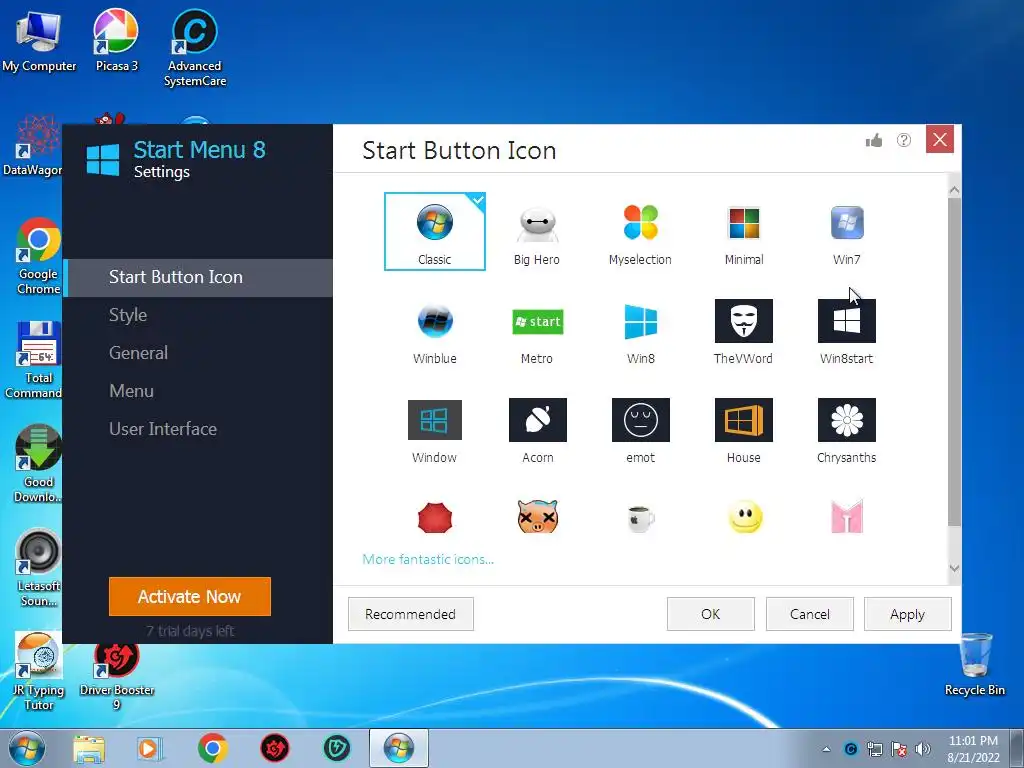Screen dimensions: 1024x768
Task: Click the Action Center flag tray icon
Action: point(899,749)
